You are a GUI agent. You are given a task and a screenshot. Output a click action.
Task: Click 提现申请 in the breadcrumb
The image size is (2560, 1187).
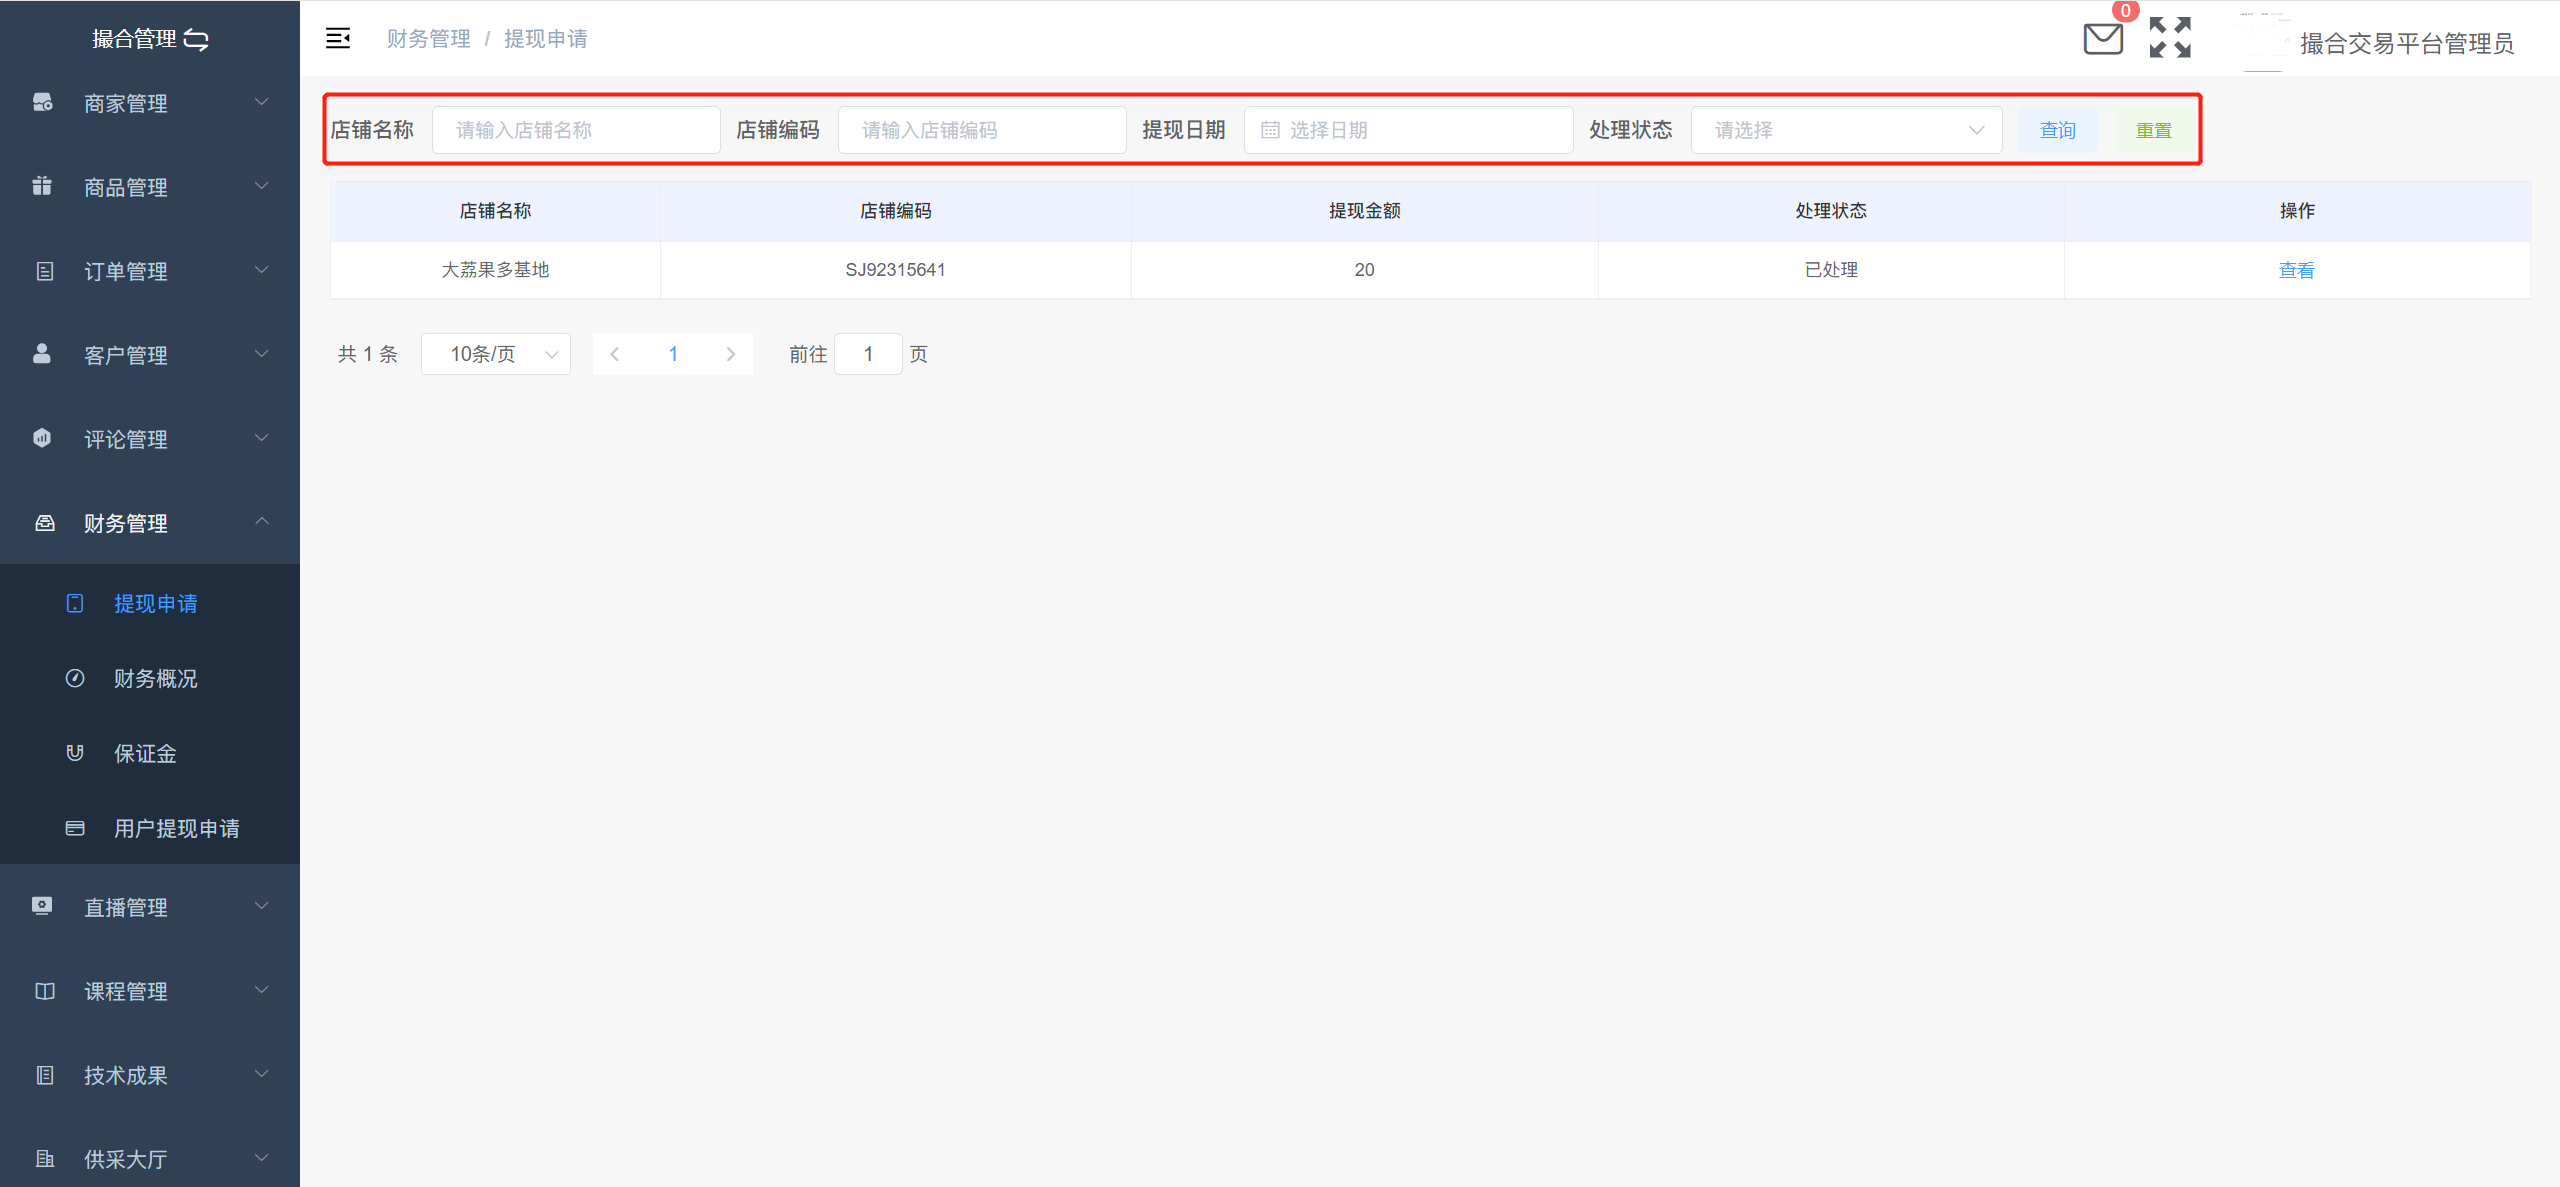pos(546,38)
